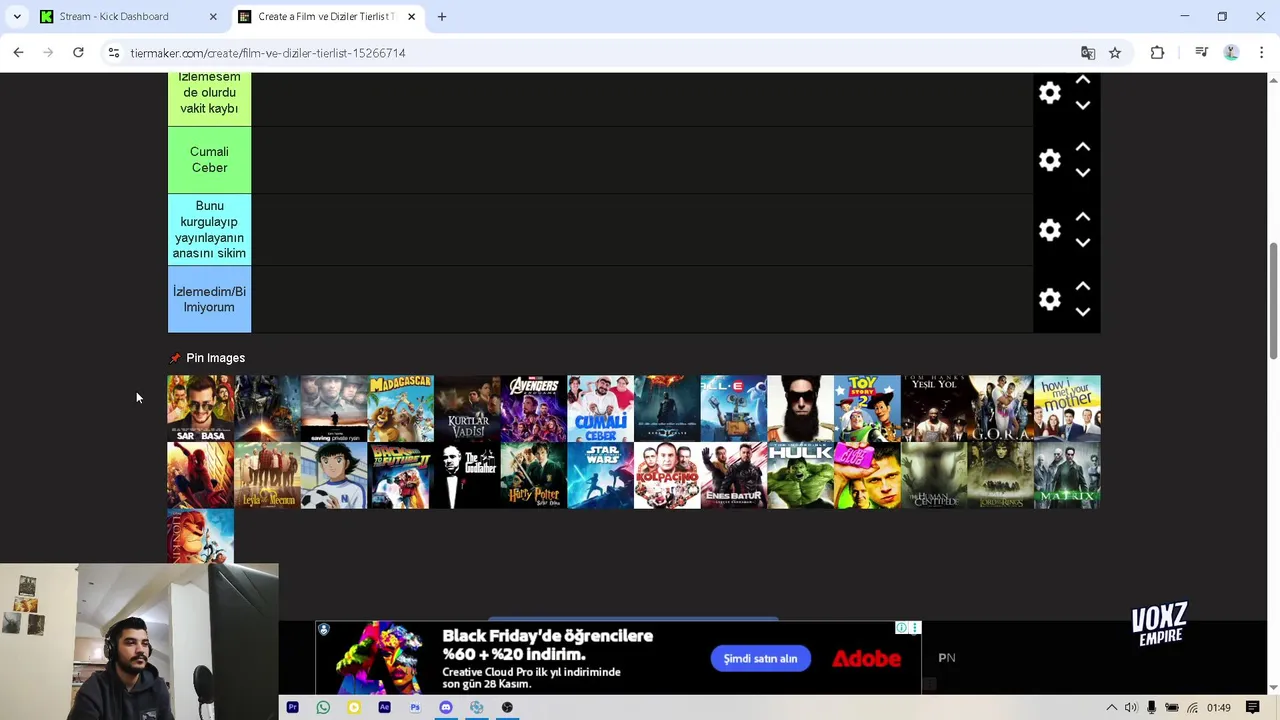Move İzlemedim/Bilmiyorum tier down

[x=1082, y=311]
